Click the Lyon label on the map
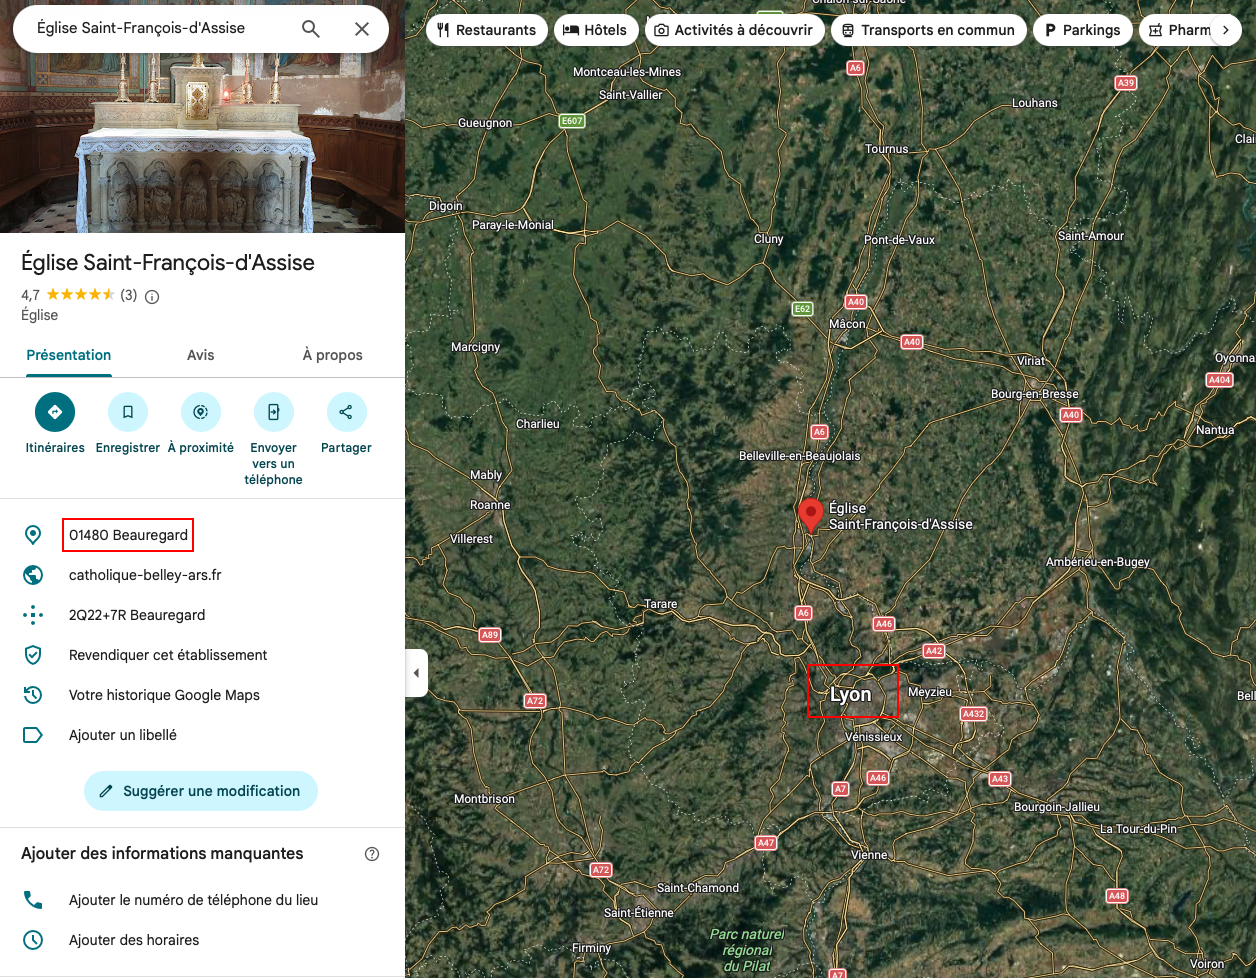Screen dimensions: 1256x978 point(851,694)
